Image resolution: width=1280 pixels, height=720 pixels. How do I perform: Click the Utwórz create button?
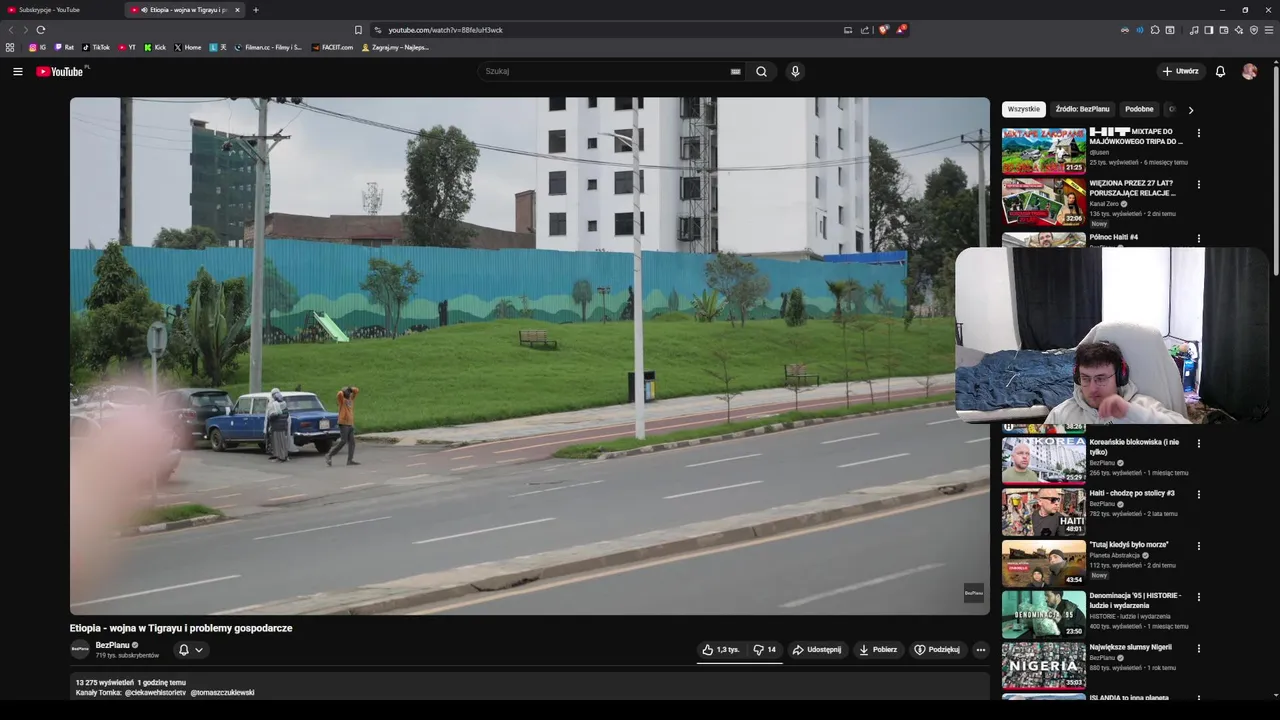(x=1180, y=72)
